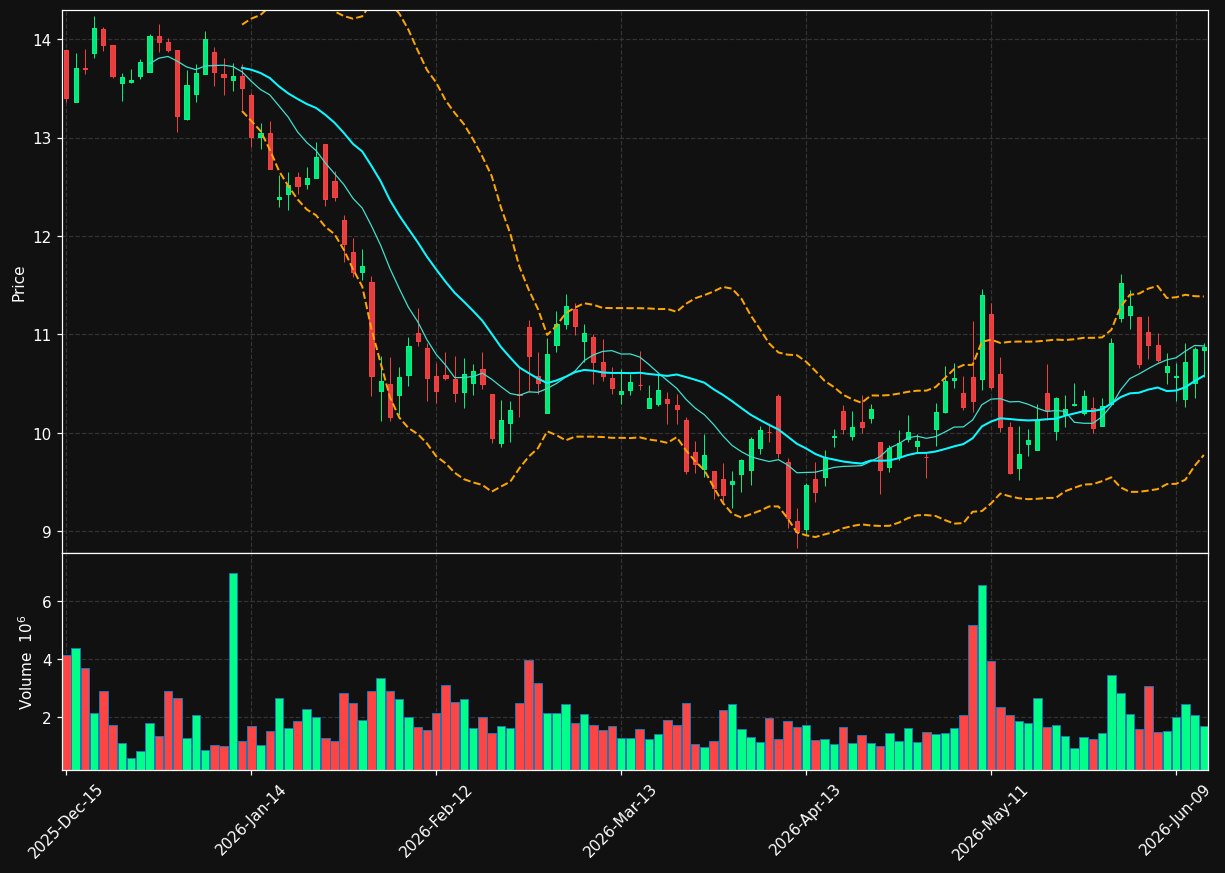Click the volume tick label 4
Image resolution: width=1225 pixels, height=873 pixels.
[x=48, y=660]
